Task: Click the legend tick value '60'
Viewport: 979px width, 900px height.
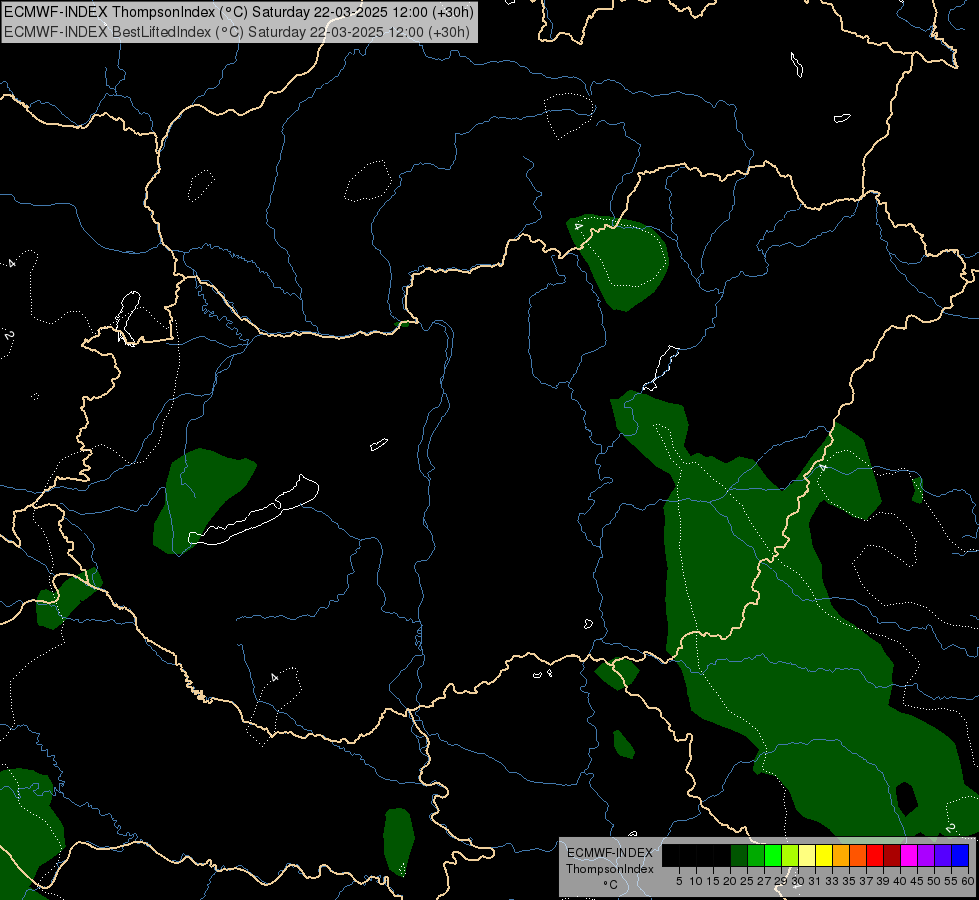Action: coord(968,881)
